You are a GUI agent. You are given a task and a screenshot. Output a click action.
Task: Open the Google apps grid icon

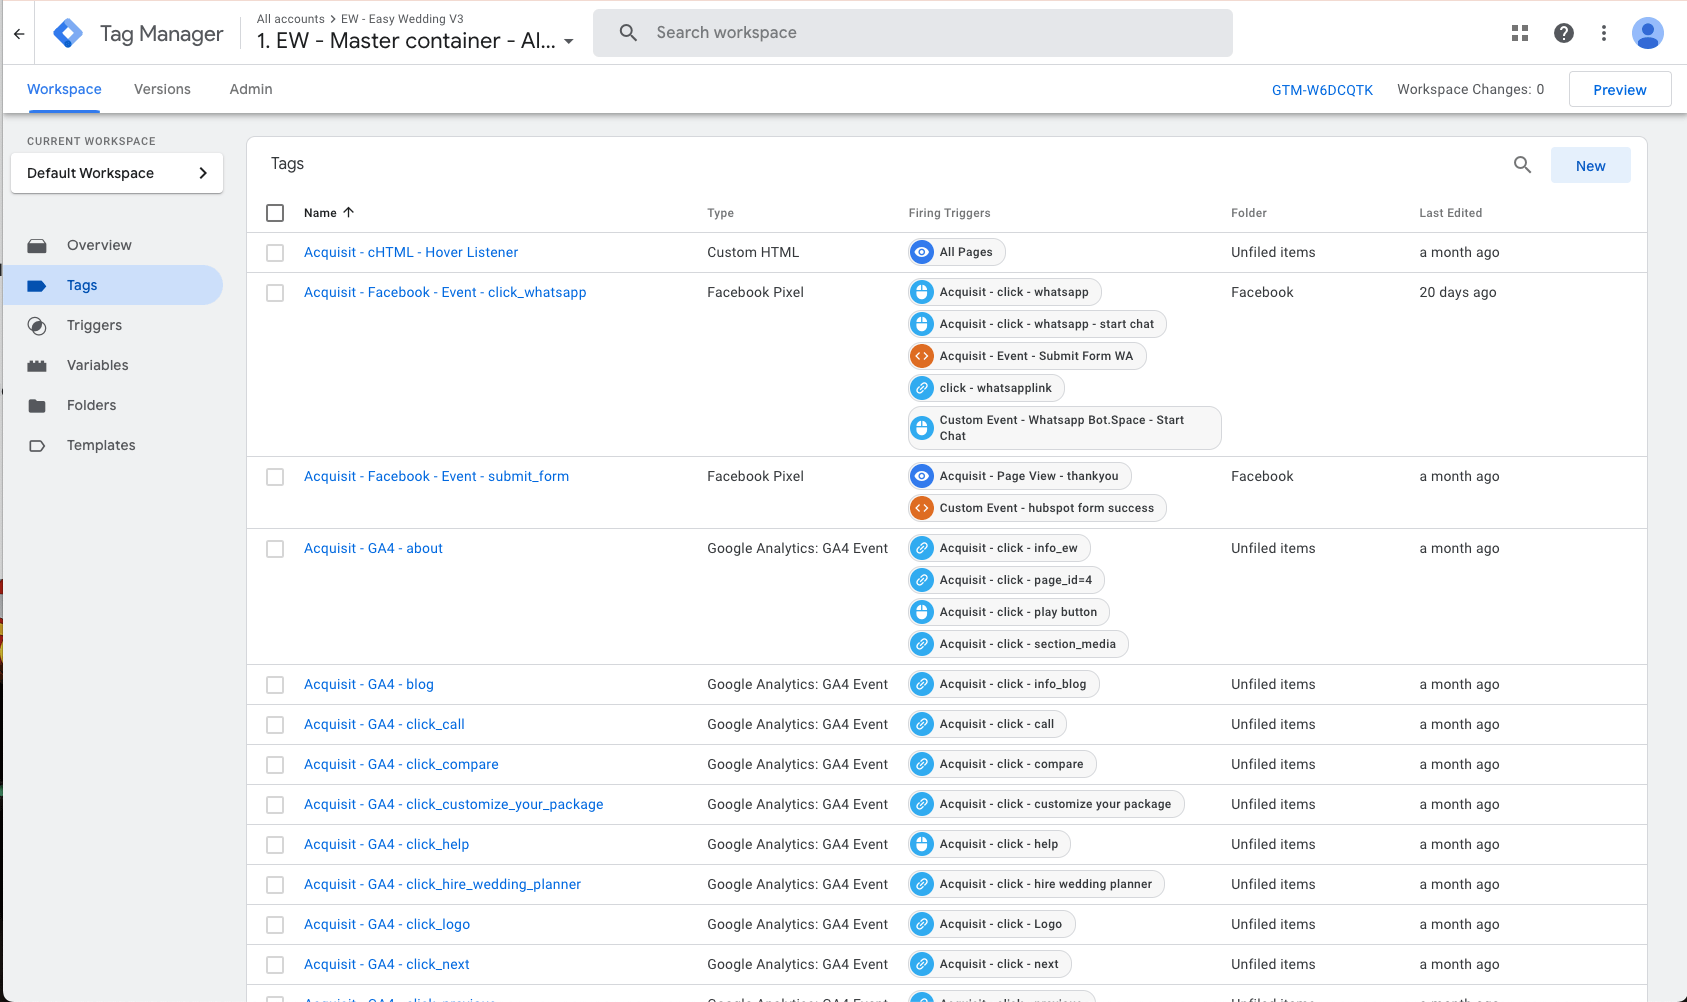pos(1520,33)
